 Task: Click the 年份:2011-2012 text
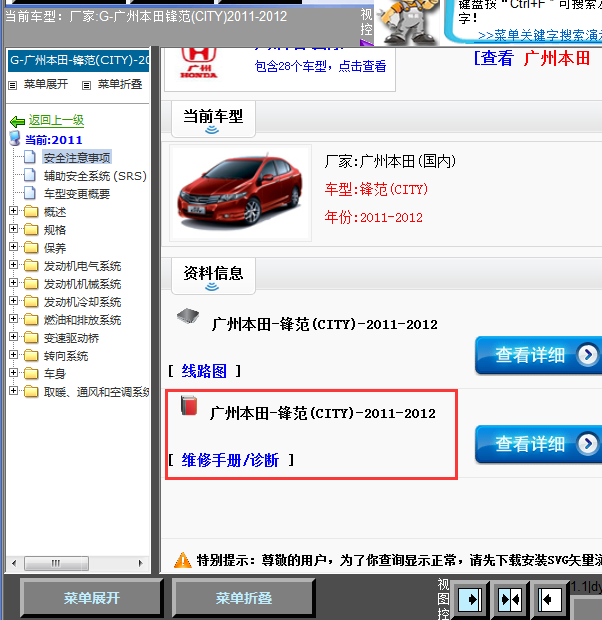373,217
